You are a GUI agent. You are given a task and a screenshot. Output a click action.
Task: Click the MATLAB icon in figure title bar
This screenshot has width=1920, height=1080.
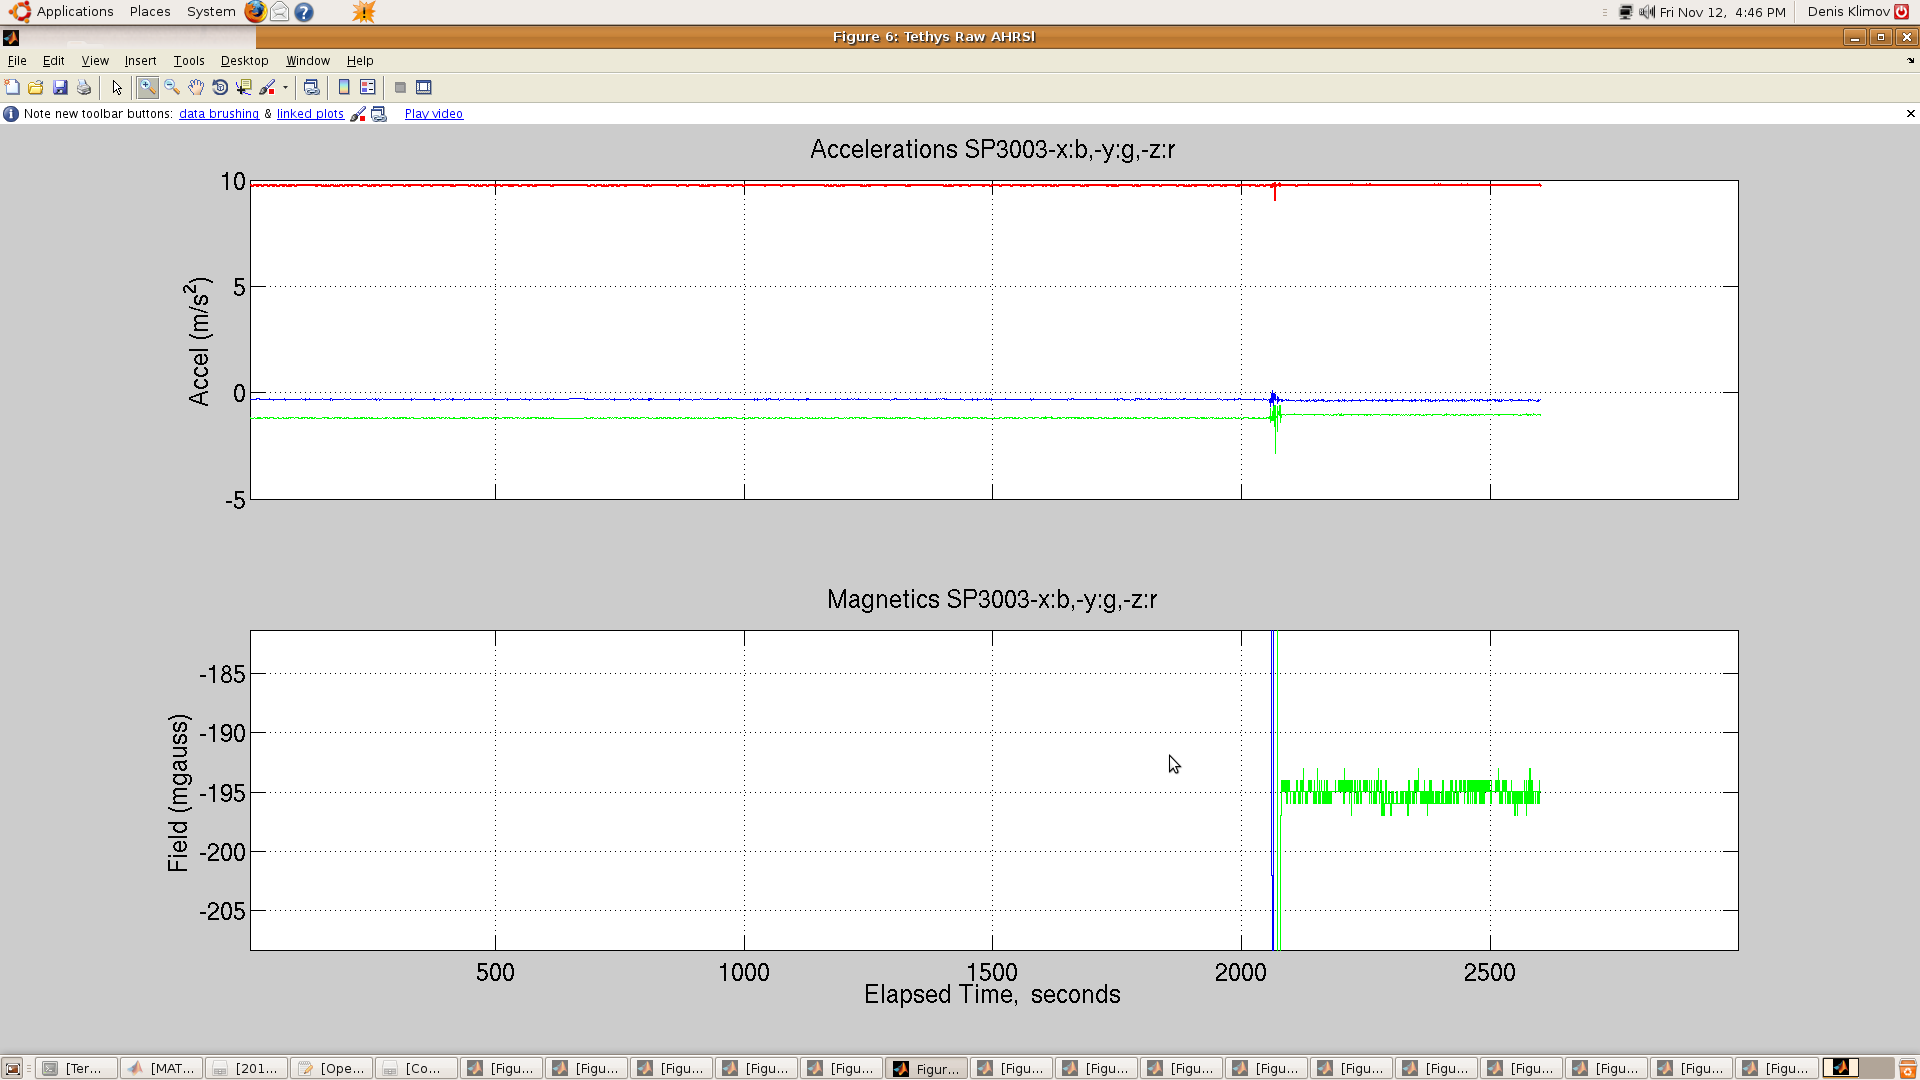(11, 38)
